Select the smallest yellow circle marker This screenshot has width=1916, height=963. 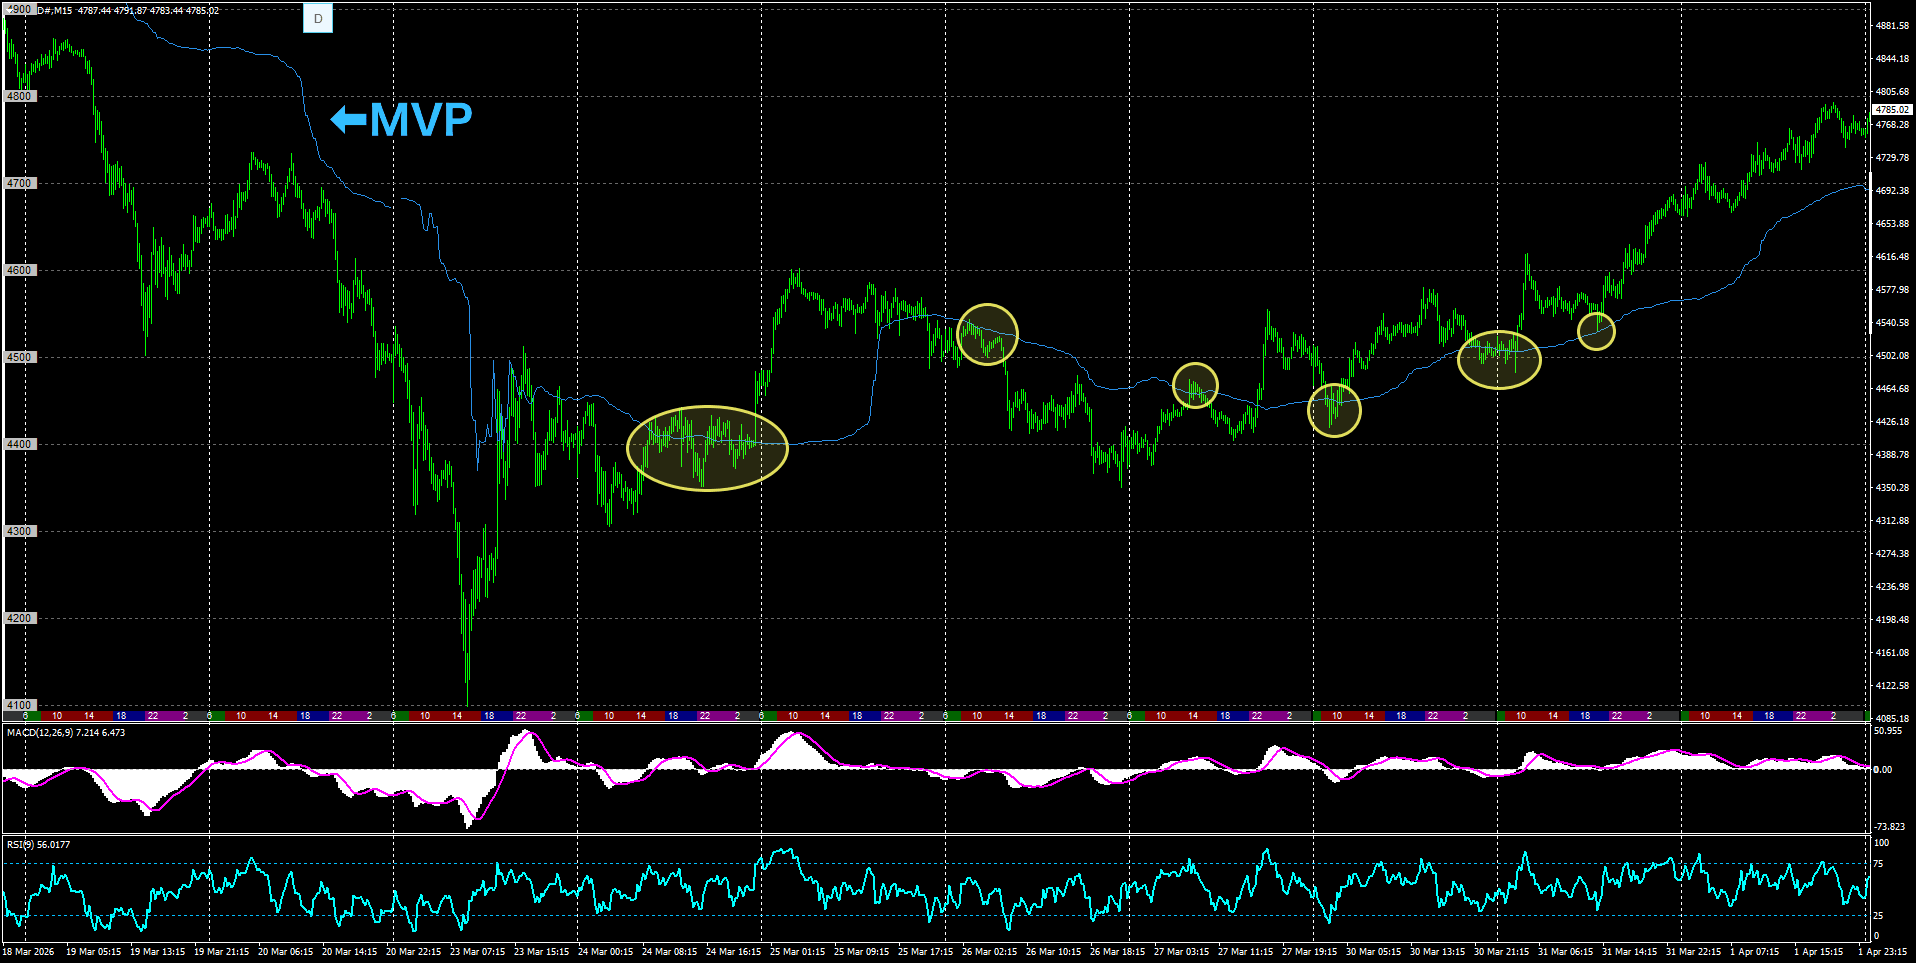point(1596,331)
